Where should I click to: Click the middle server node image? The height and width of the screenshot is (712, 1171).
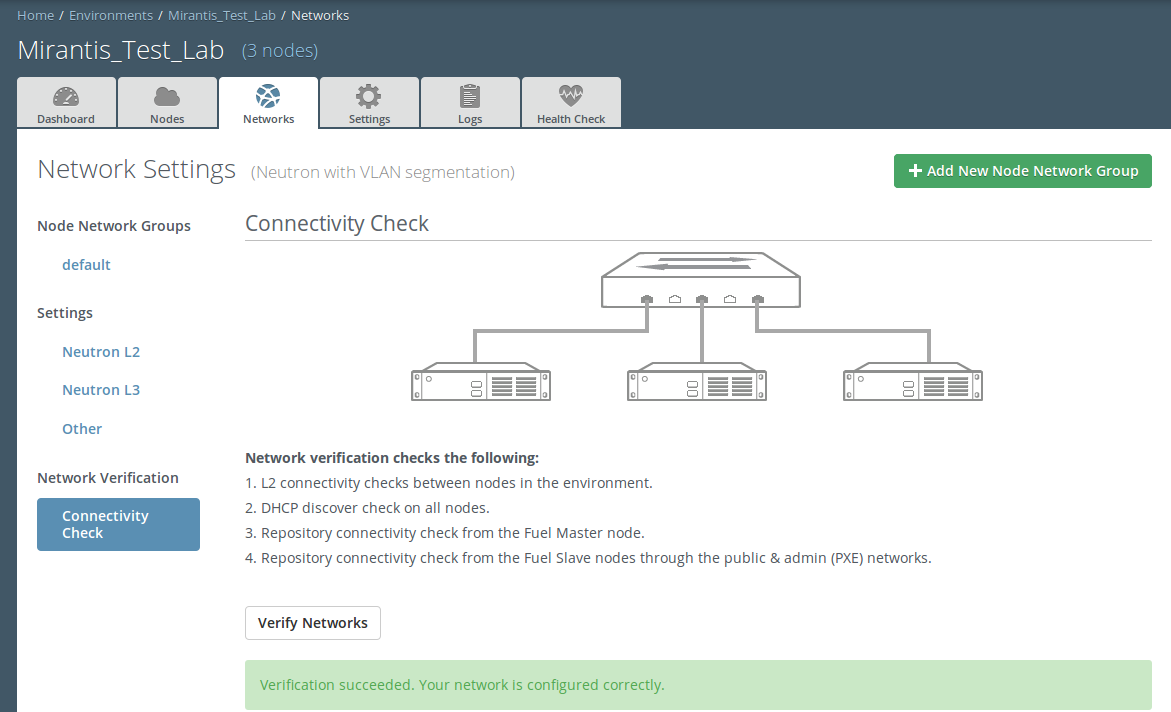697,382
